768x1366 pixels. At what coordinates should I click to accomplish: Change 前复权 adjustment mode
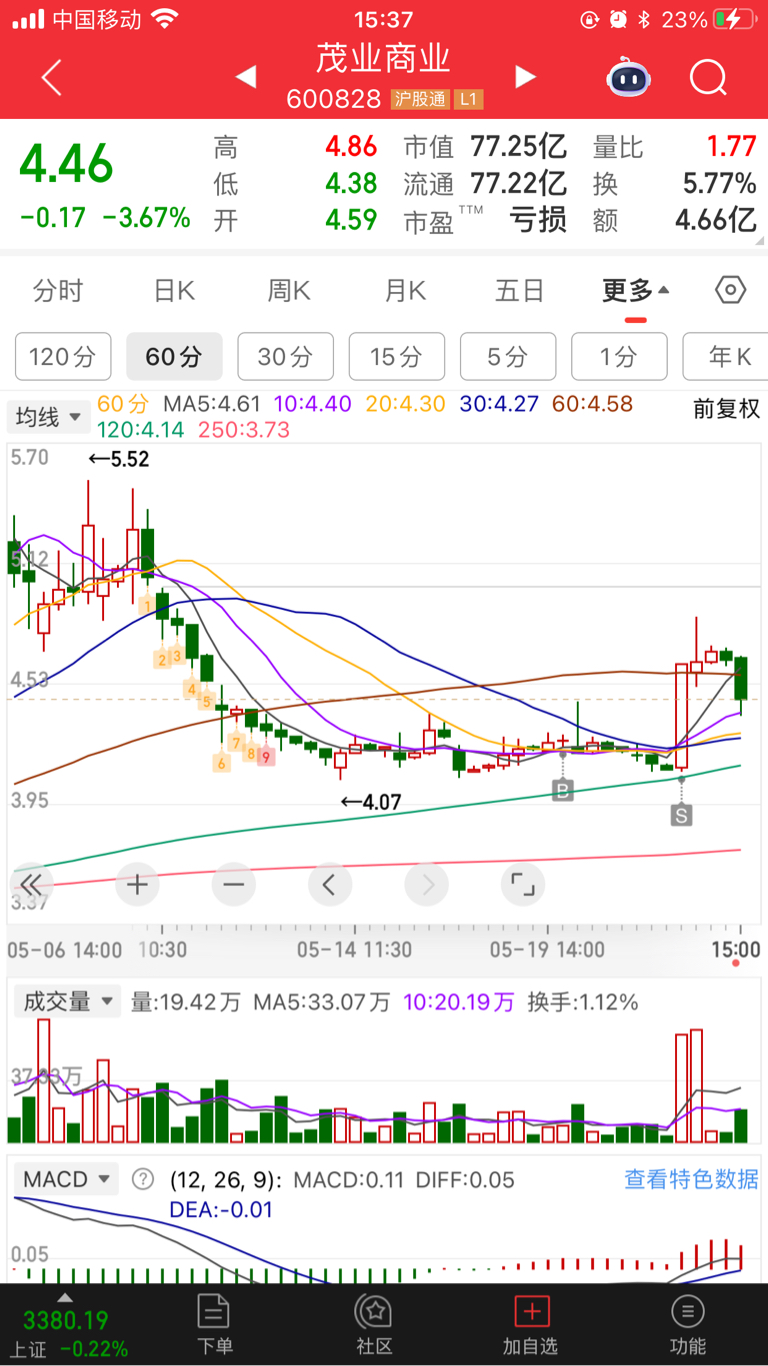(727, 408)
